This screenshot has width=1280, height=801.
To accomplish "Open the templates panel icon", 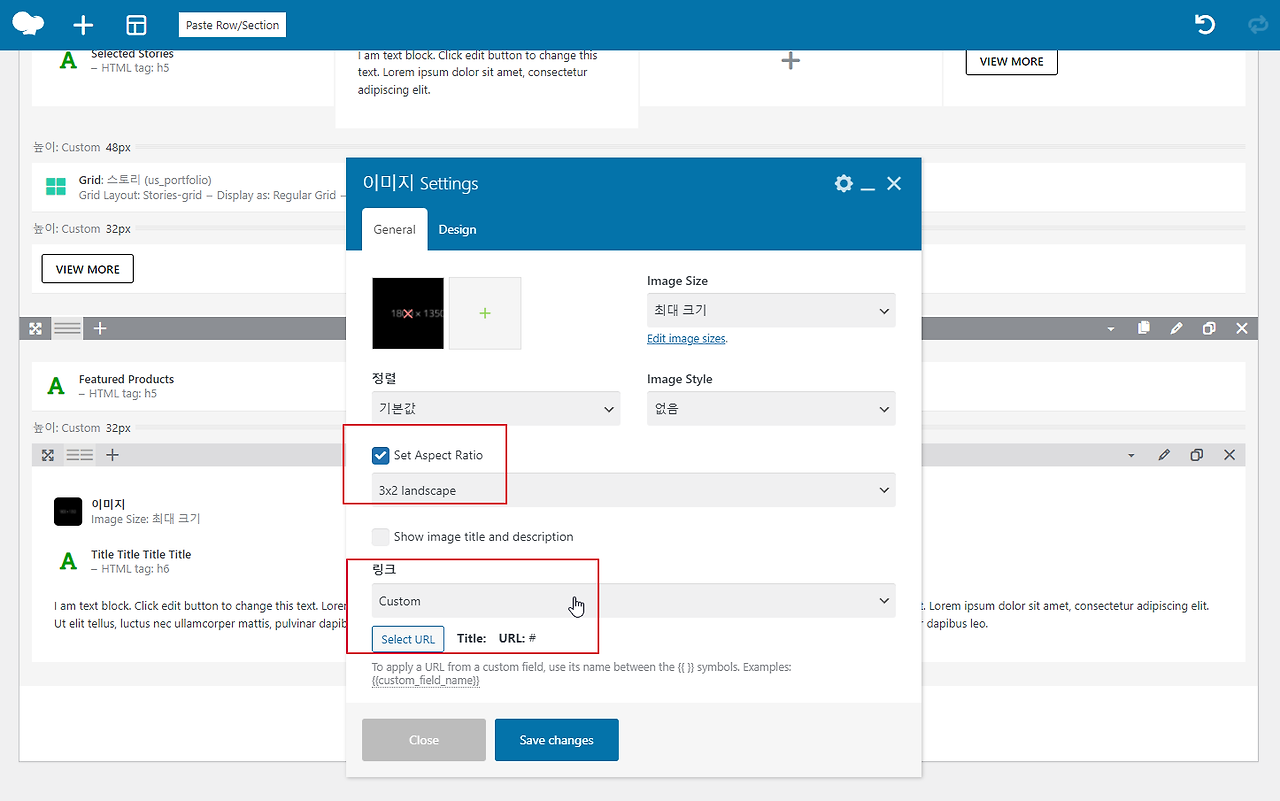I will 136,25.
